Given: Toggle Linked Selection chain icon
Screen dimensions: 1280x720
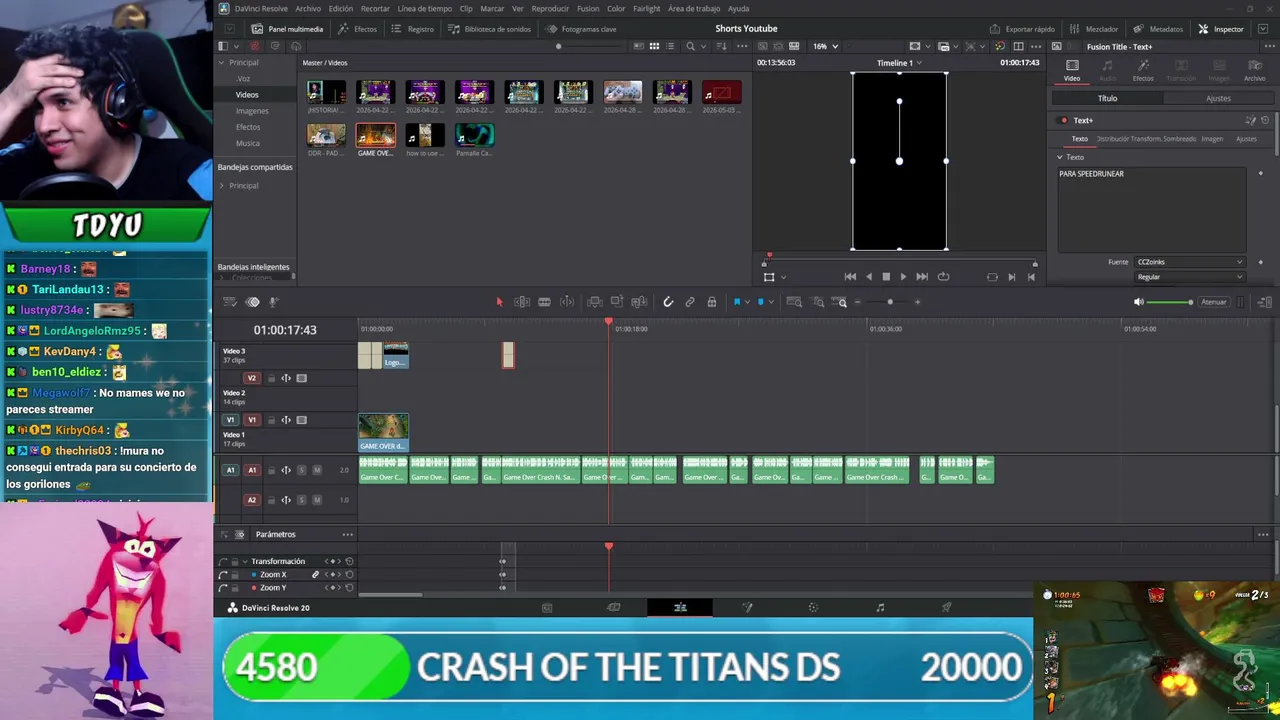Looking at the screenshot, I should tap(690, 302).
